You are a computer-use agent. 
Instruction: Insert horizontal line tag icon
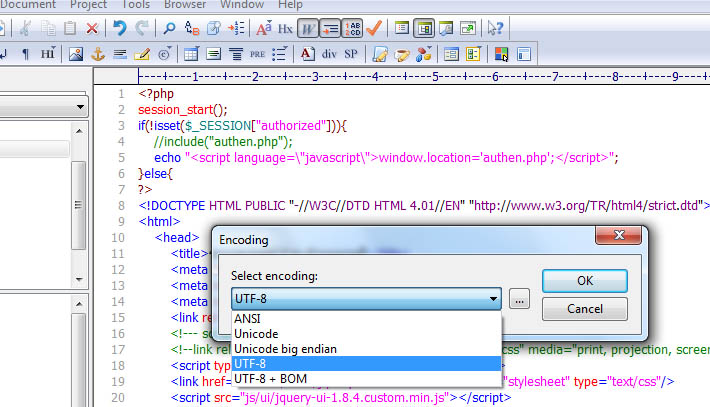pyautogui.click(x=120, y=54)
